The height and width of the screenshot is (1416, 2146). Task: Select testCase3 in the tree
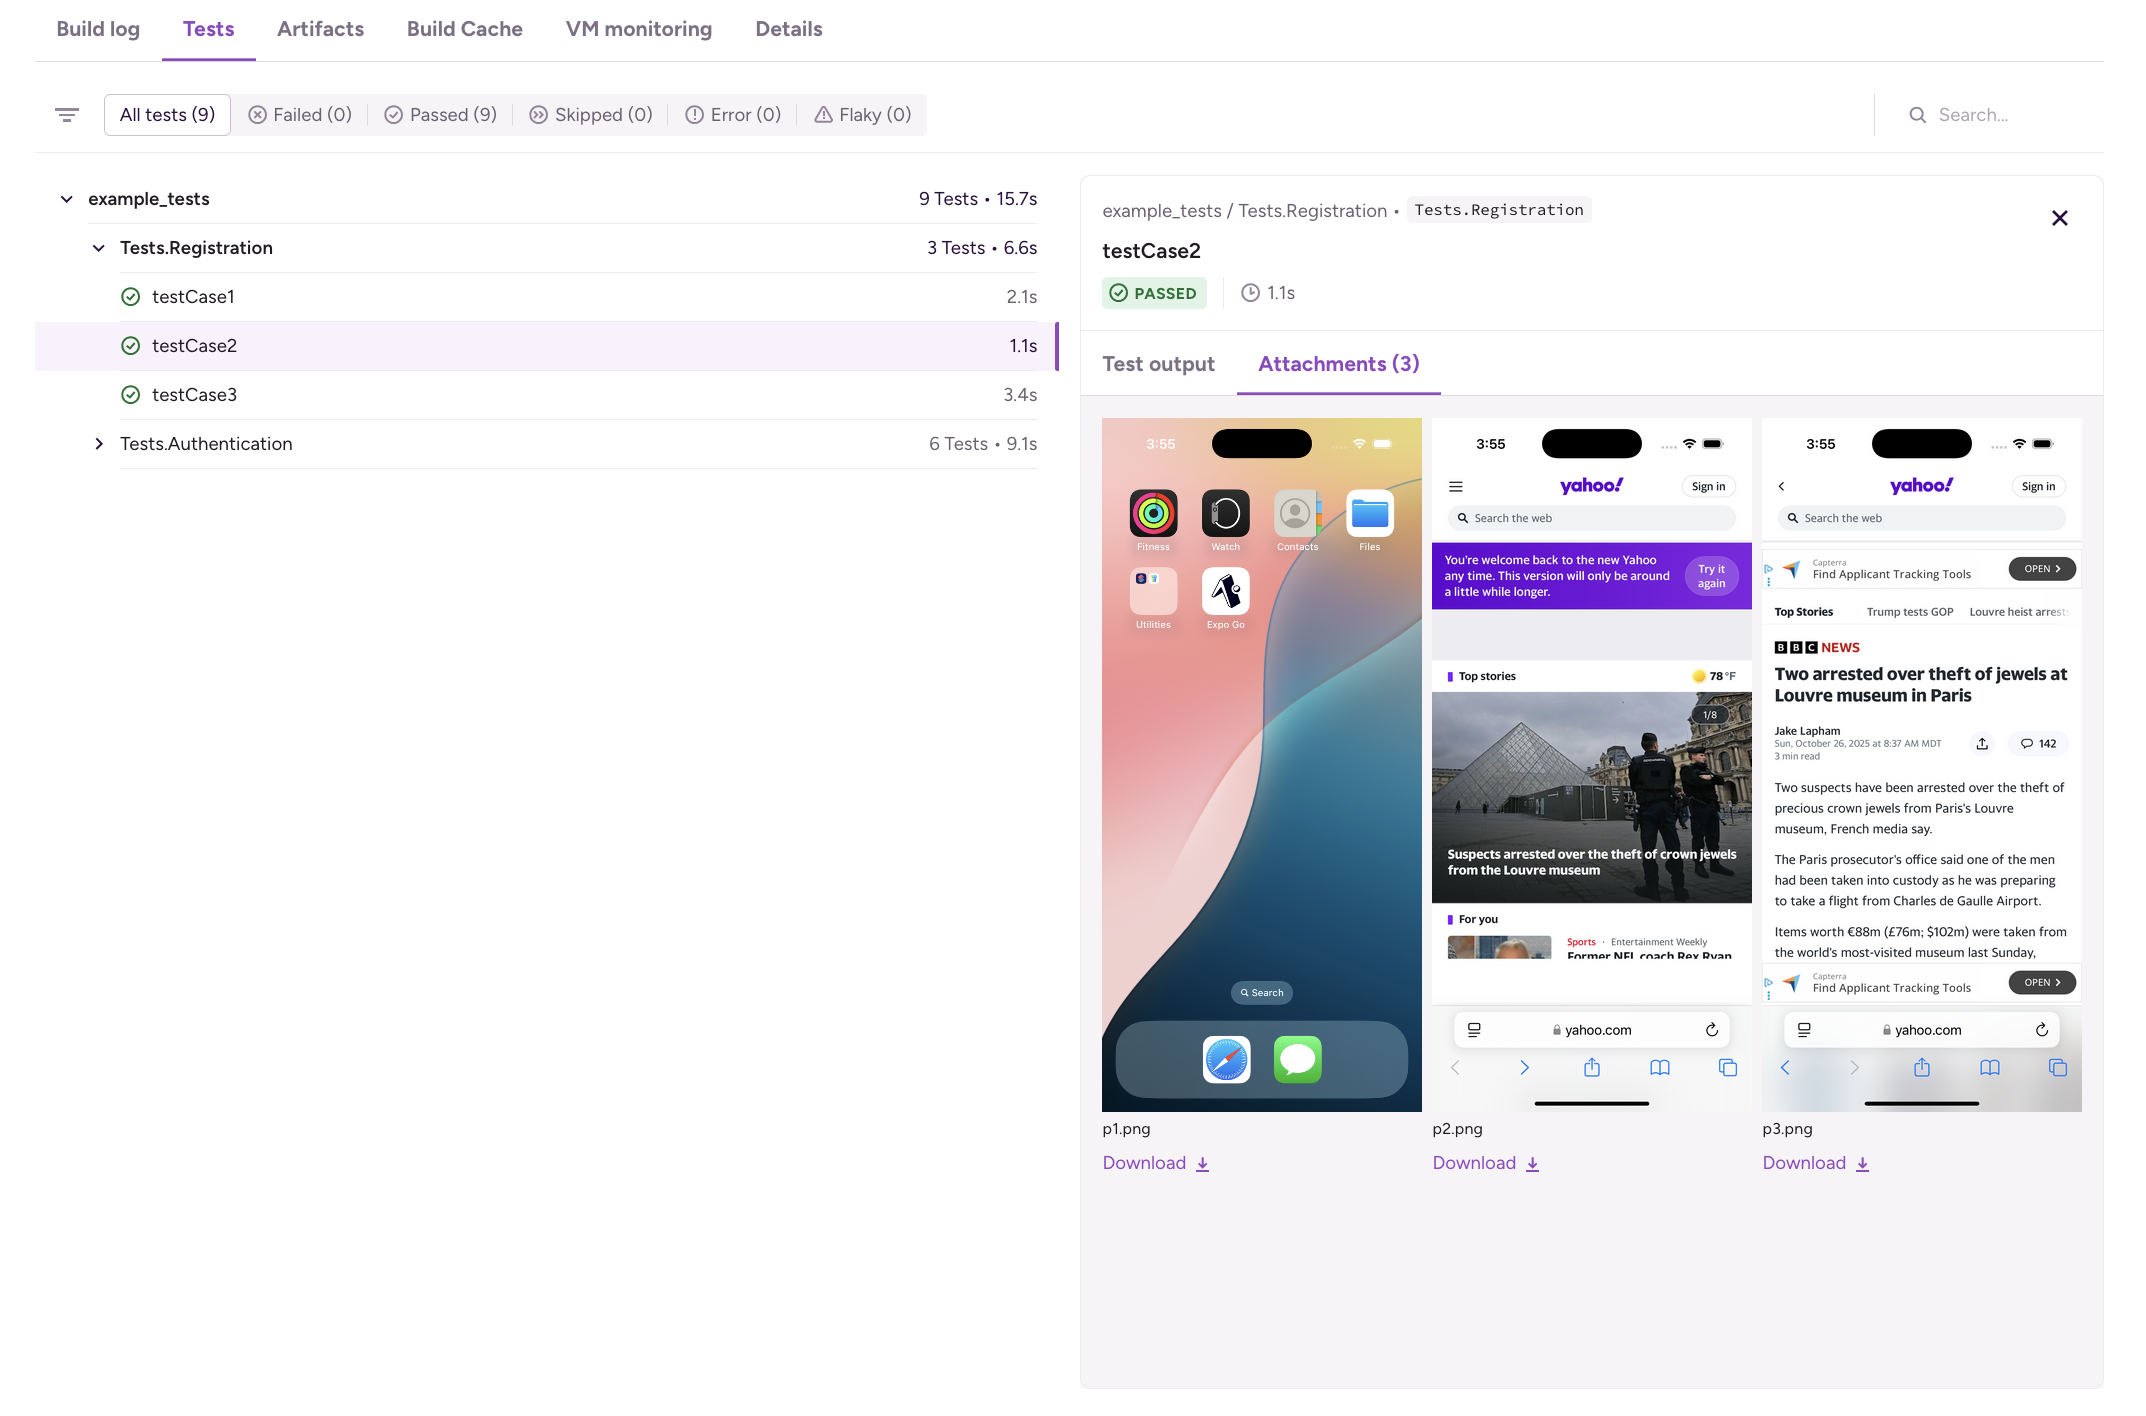[x=194, y=395]
